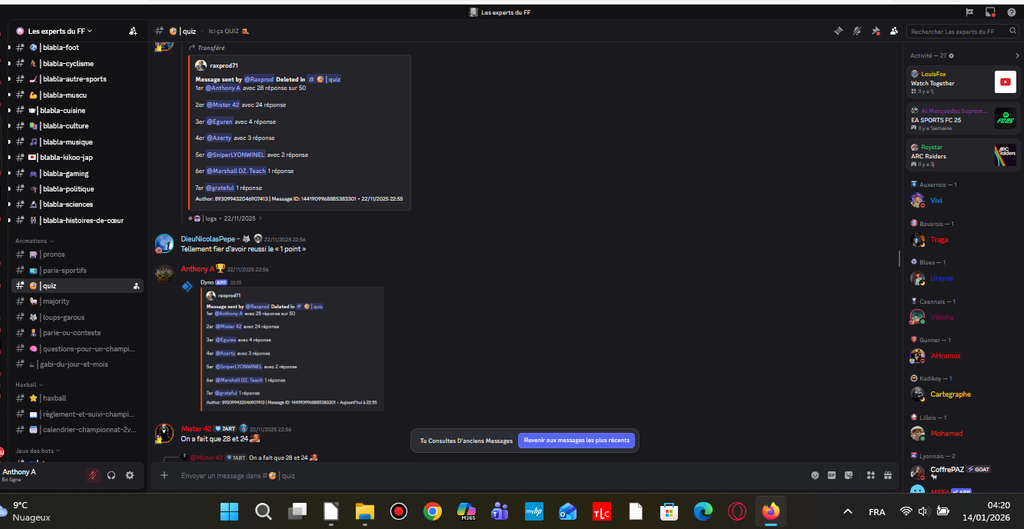
Task: Click @Anthony A mention in top embed
Action: 224,88
